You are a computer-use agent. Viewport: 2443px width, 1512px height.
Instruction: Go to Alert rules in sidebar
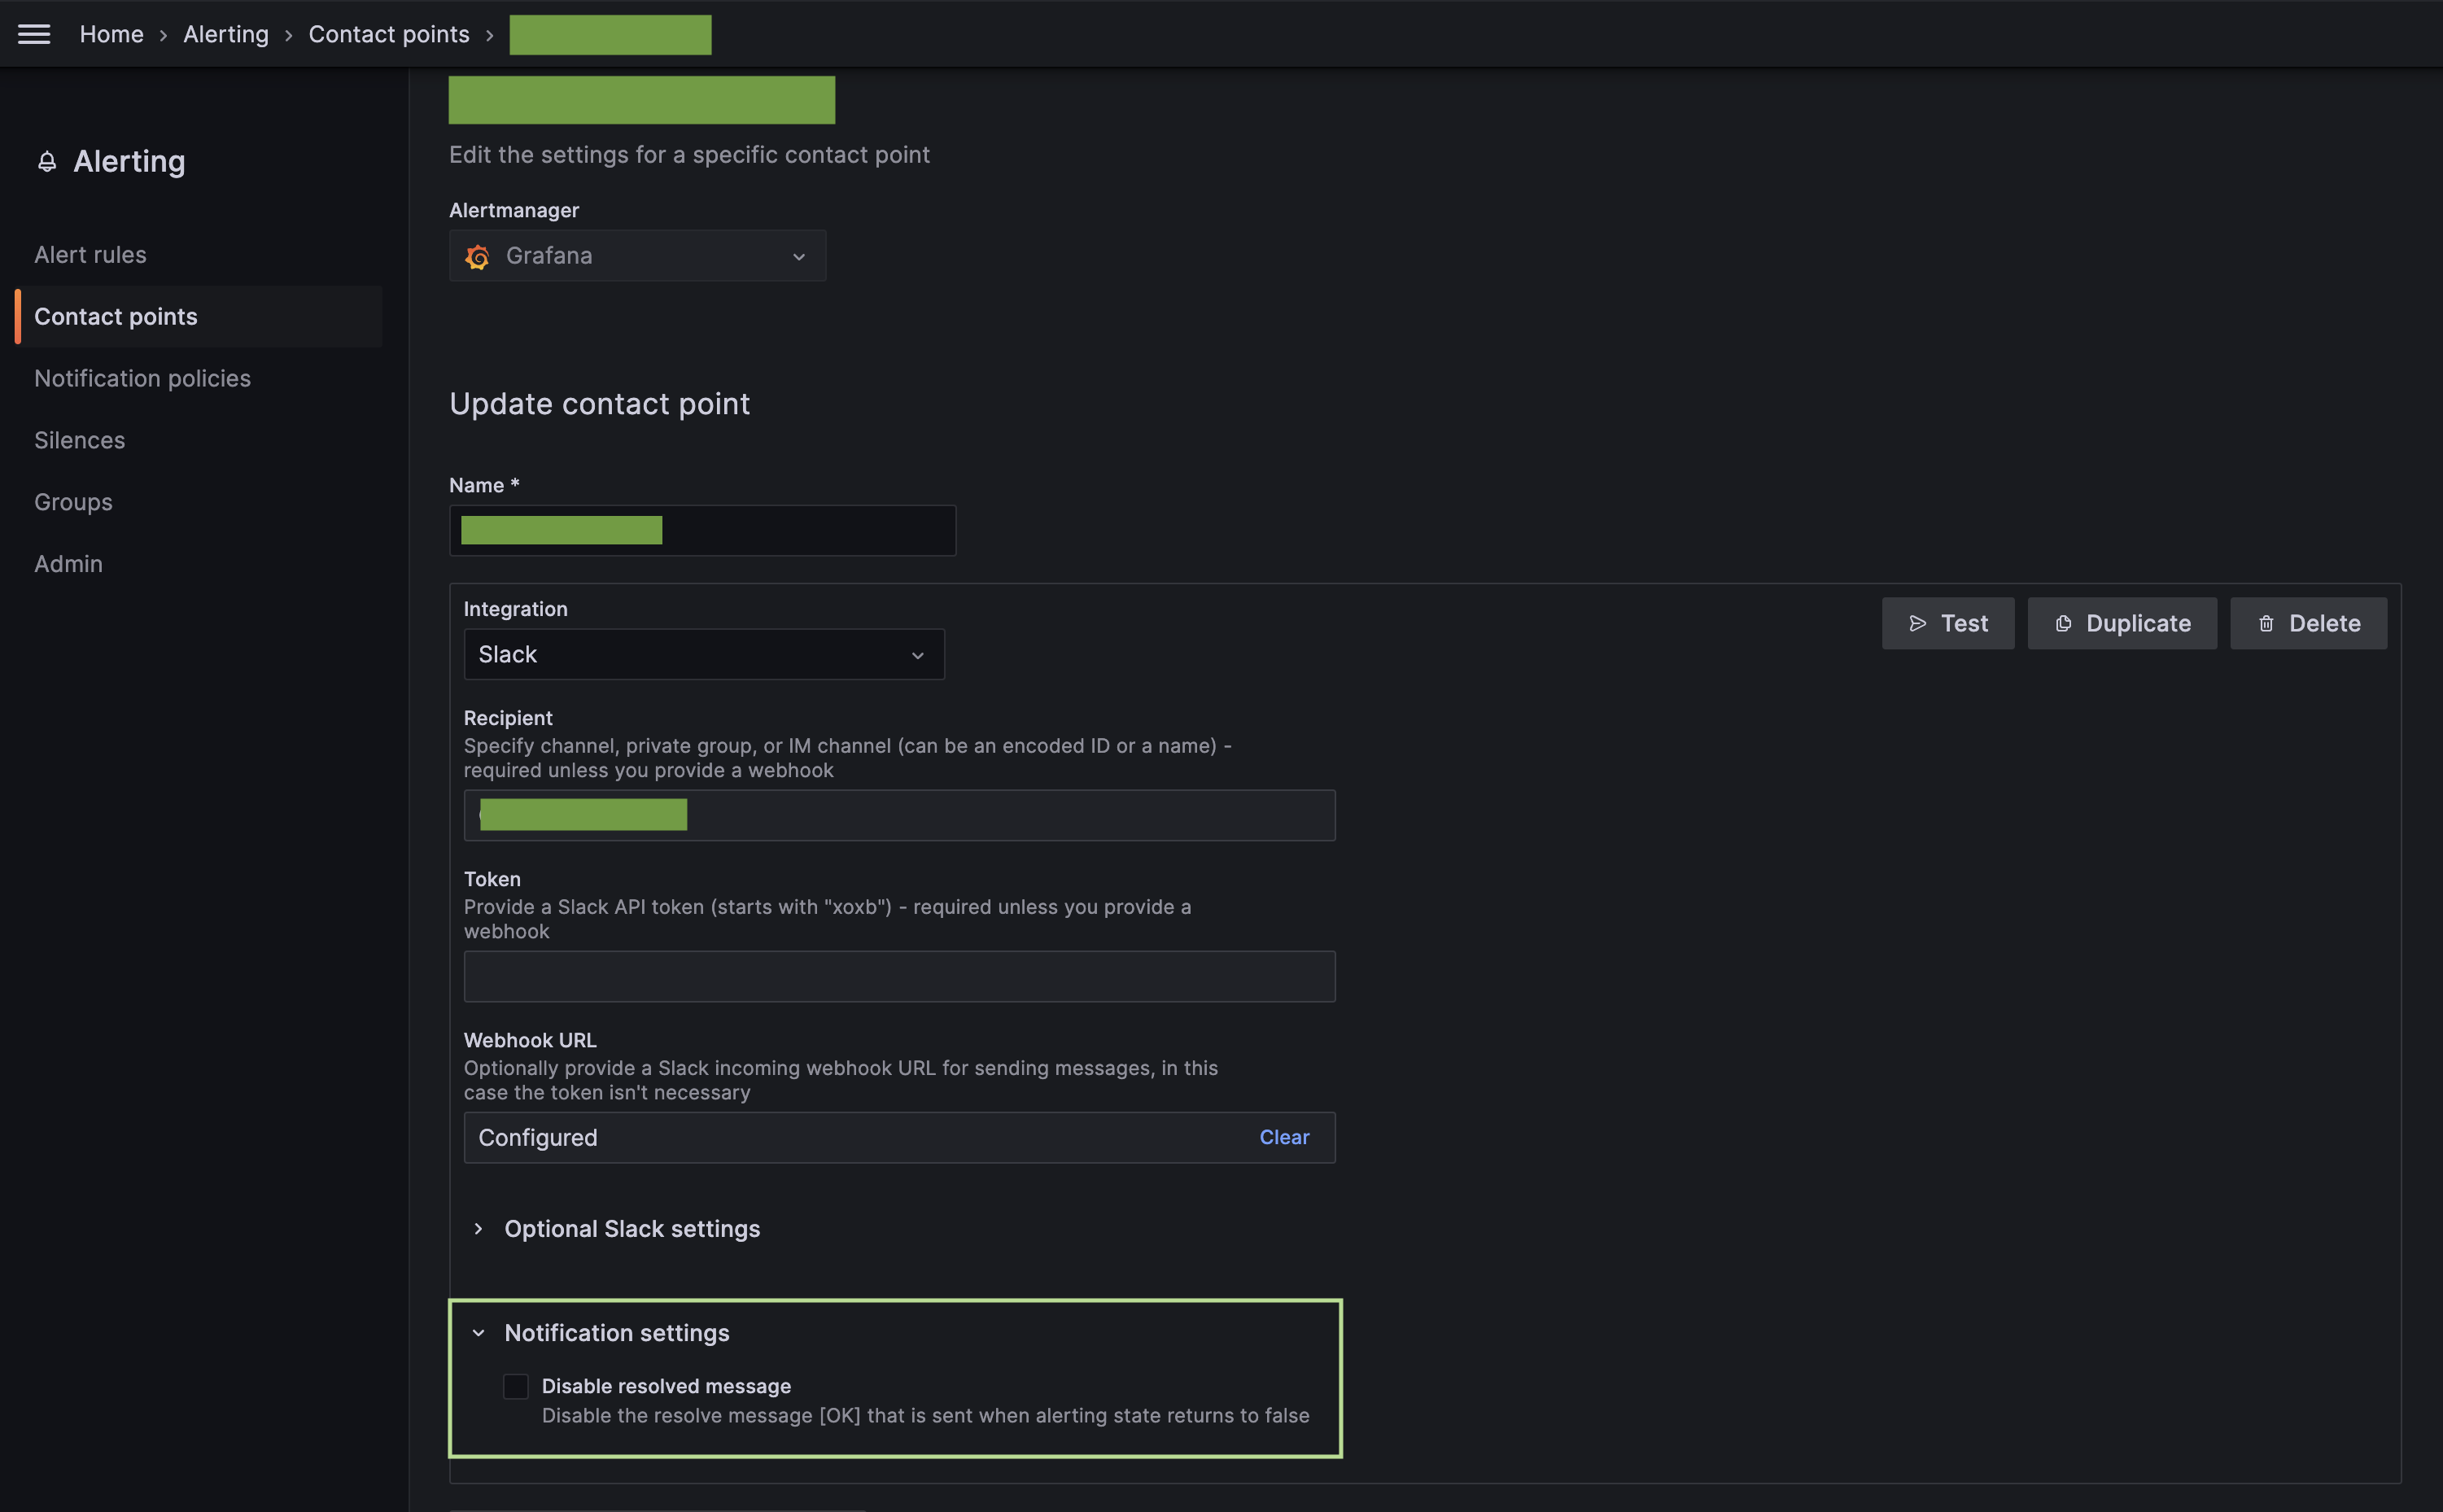click(90, 255)
